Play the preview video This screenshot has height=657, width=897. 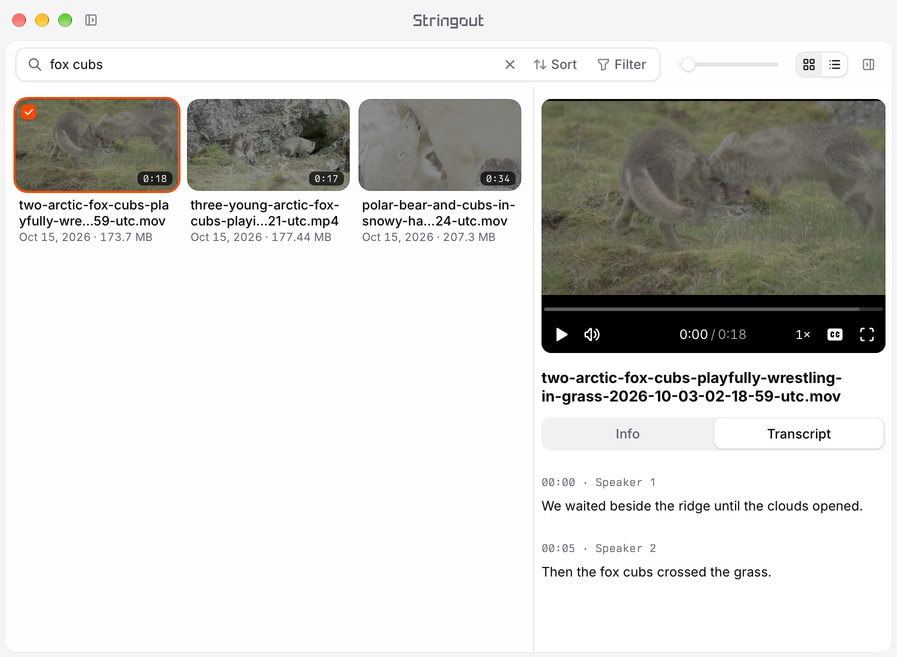(x=562, y=334)
